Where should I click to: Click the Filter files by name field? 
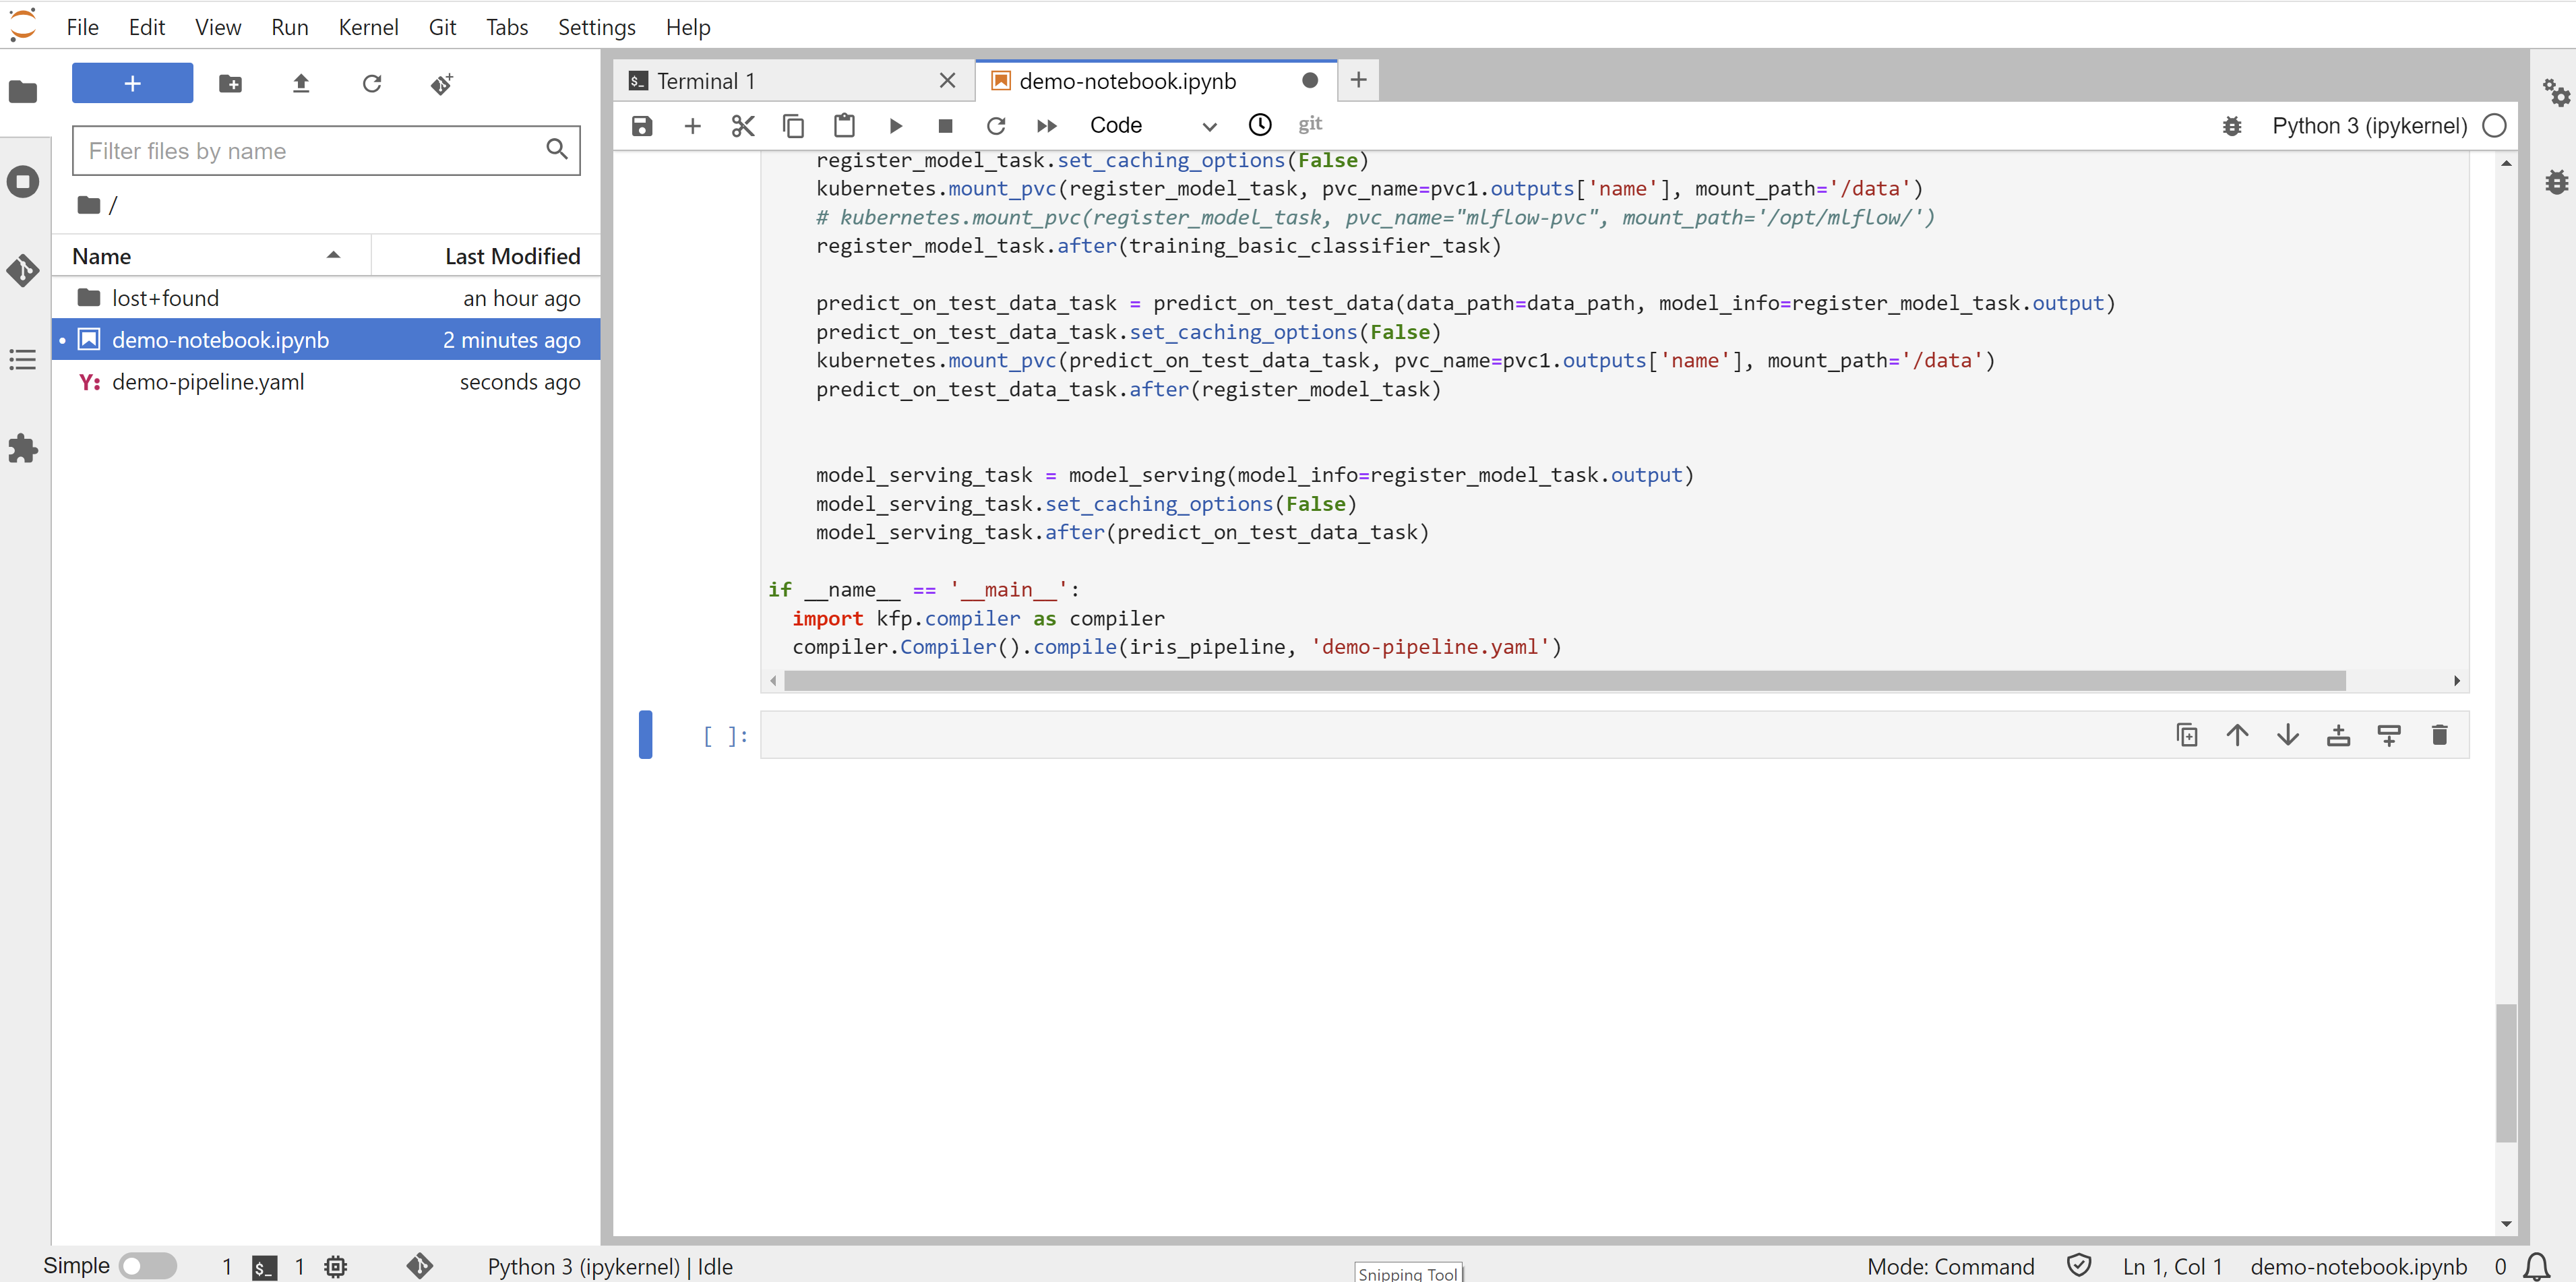click(x=326, y=151)
